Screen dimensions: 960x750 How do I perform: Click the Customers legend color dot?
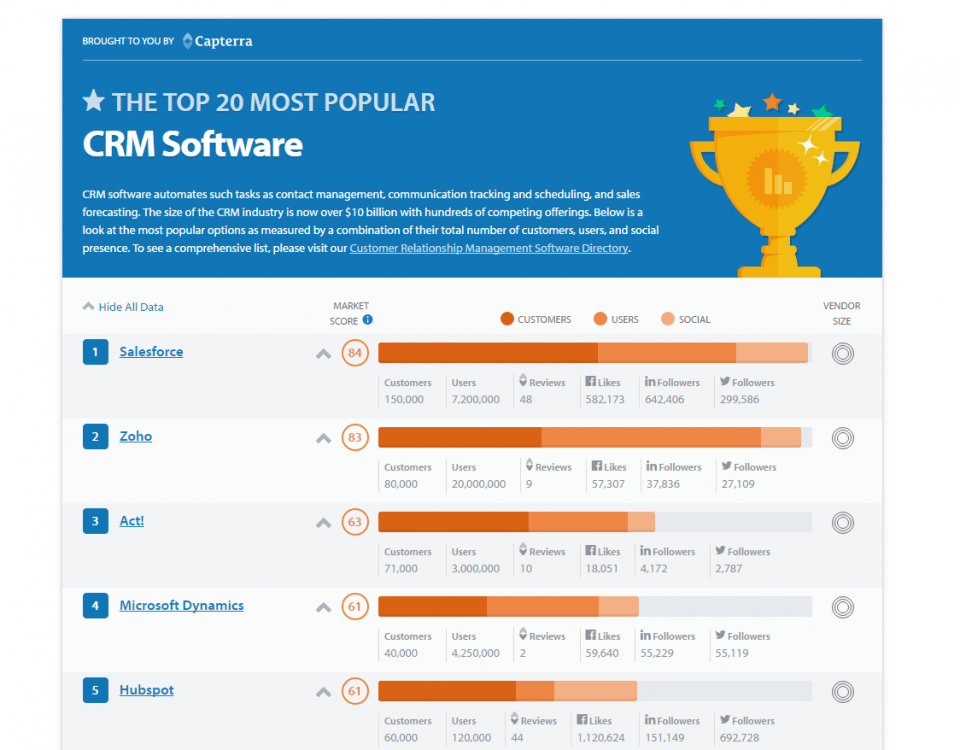tap(507, 318)
